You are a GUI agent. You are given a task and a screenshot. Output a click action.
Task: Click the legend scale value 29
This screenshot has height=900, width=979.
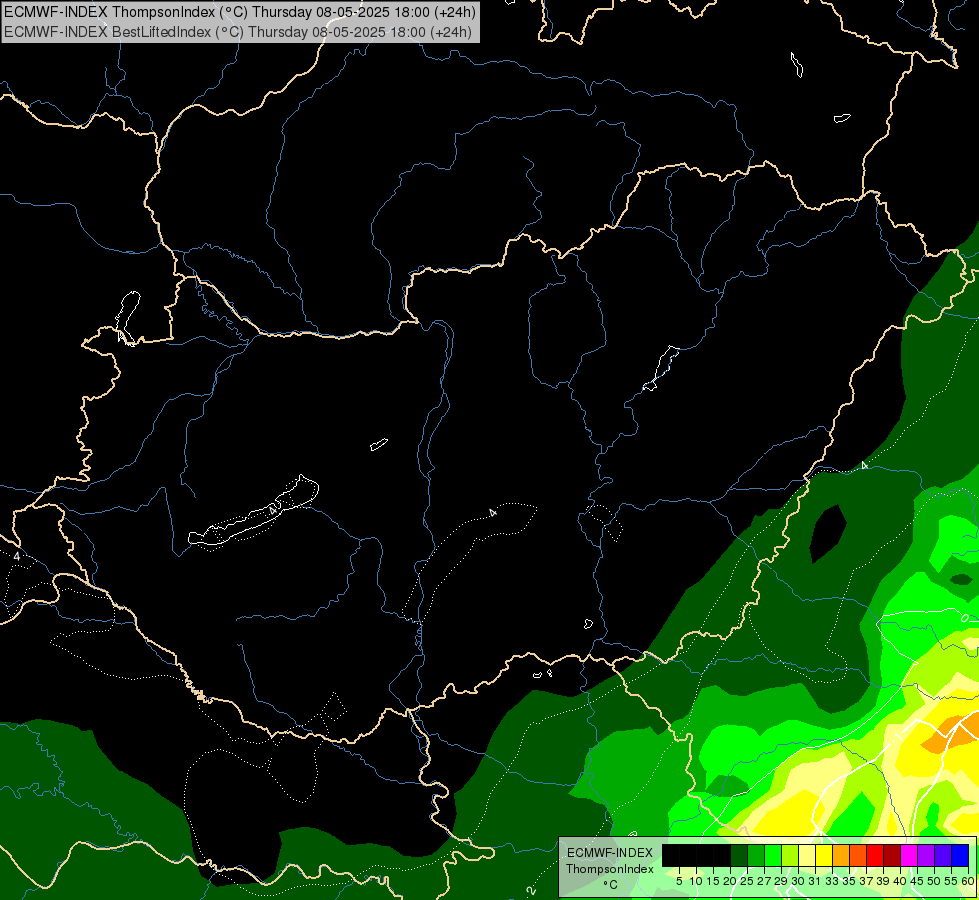tap(781, 881)
